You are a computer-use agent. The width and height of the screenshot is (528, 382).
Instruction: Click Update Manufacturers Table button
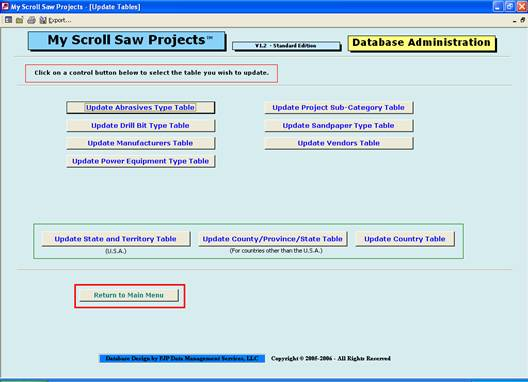(140, 143)
